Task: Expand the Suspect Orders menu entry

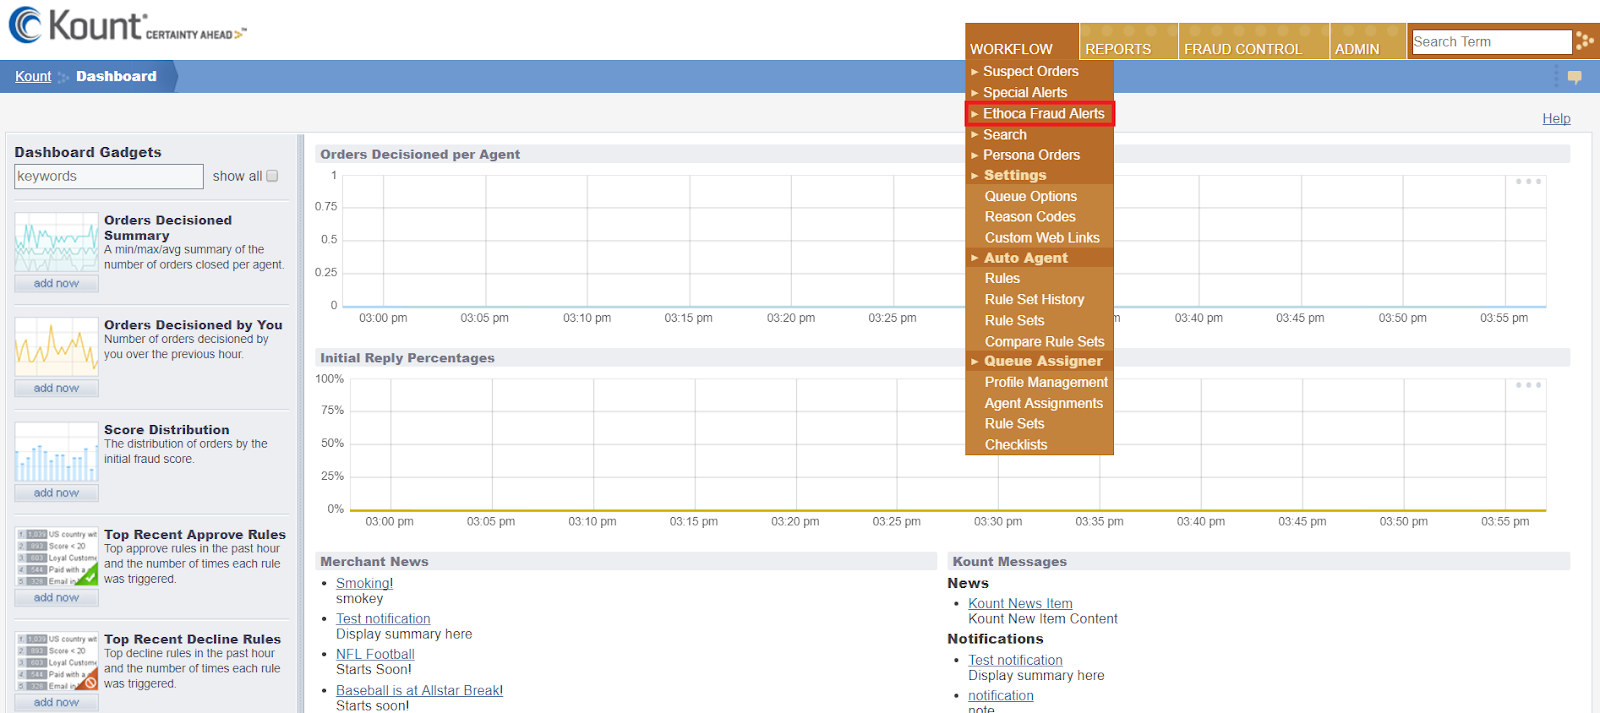Action: 1030,71
